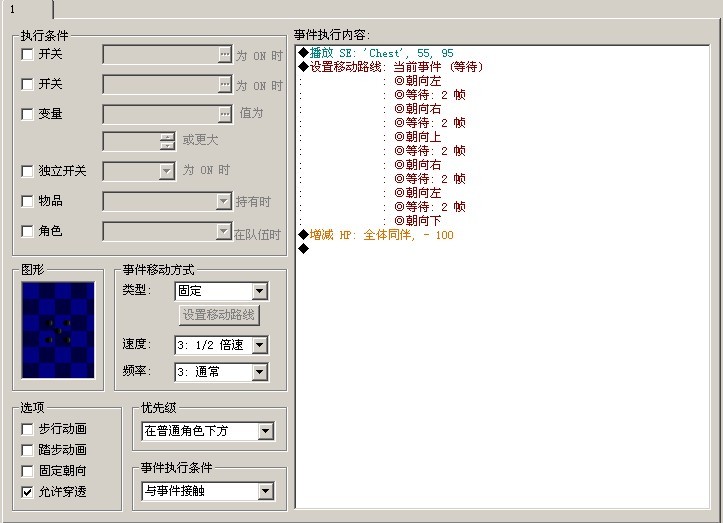Enable the 物品 condition checkbox
The height and width of the screenshot is (523, 723).
[x=27, y=201]
